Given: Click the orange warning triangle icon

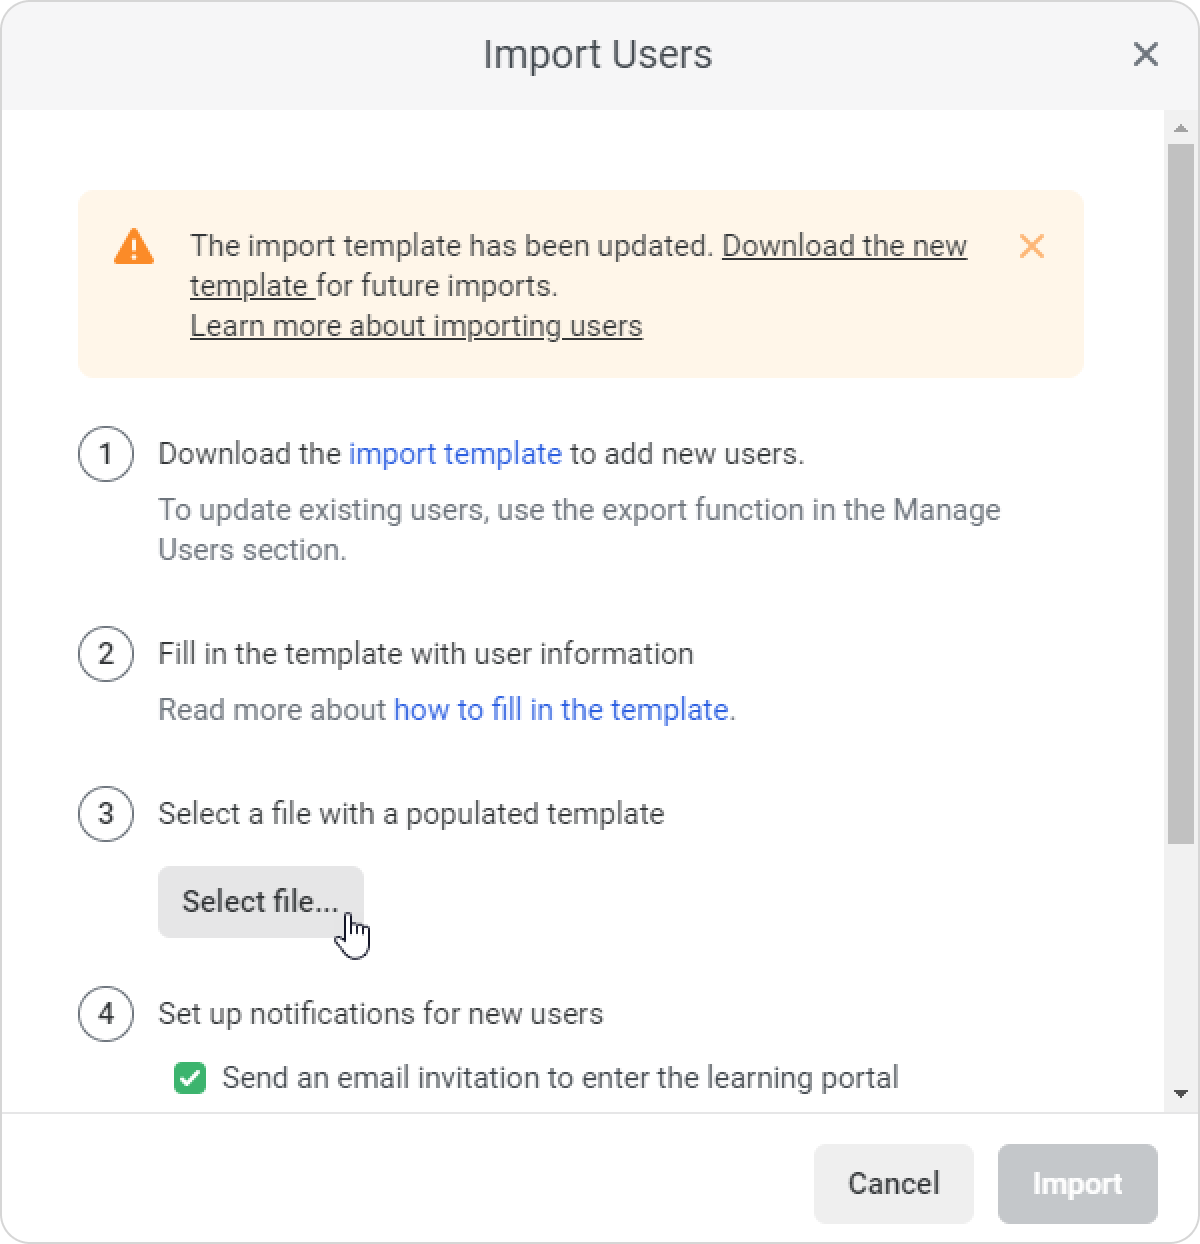Looking at the screenshot, I should [134, 246].
